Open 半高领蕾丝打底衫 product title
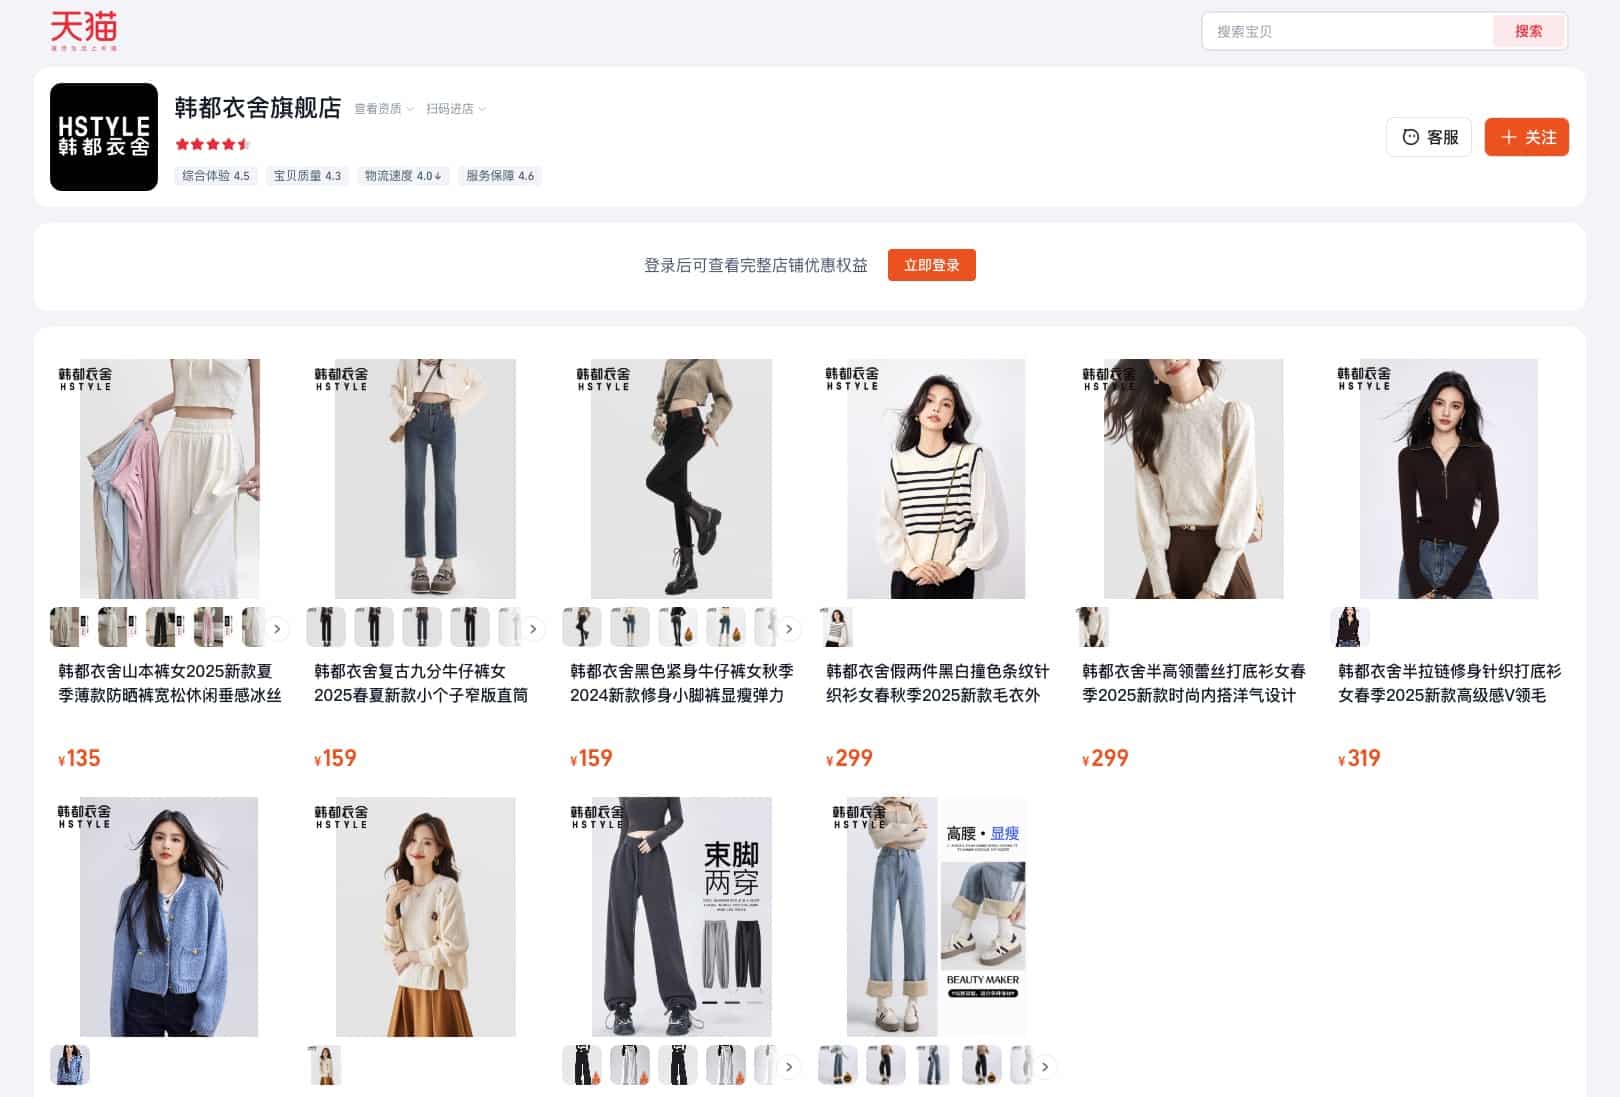Screen dimensions: 1620x1097 tap(1193, 683)
